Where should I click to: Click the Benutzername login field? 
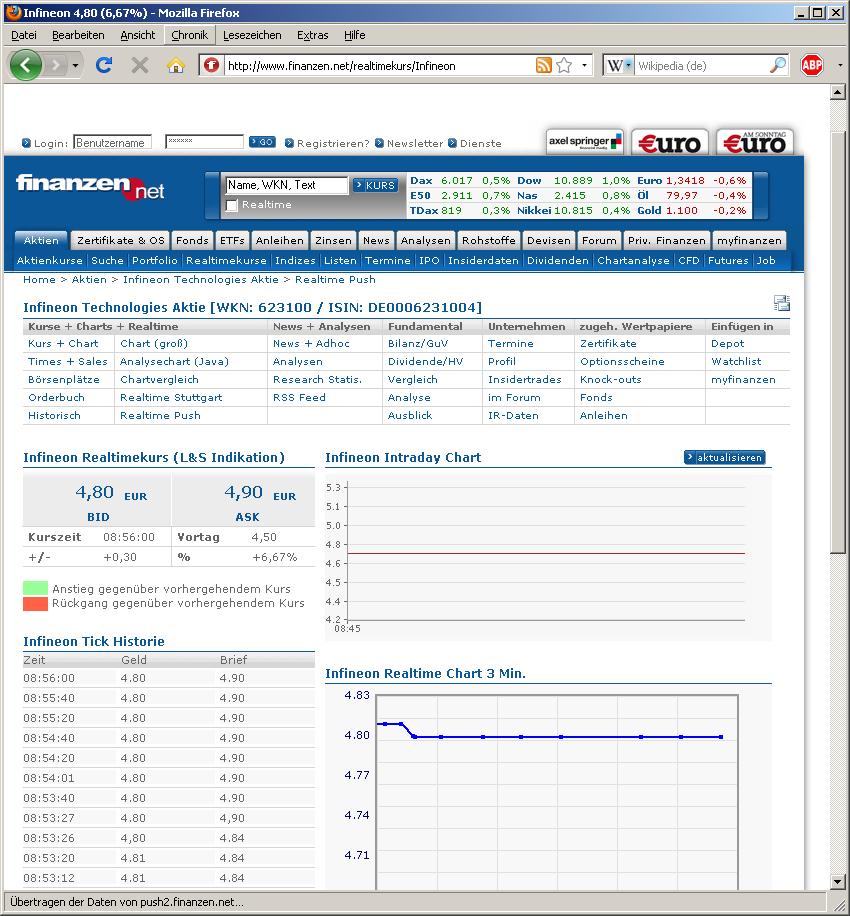point(112,143)
